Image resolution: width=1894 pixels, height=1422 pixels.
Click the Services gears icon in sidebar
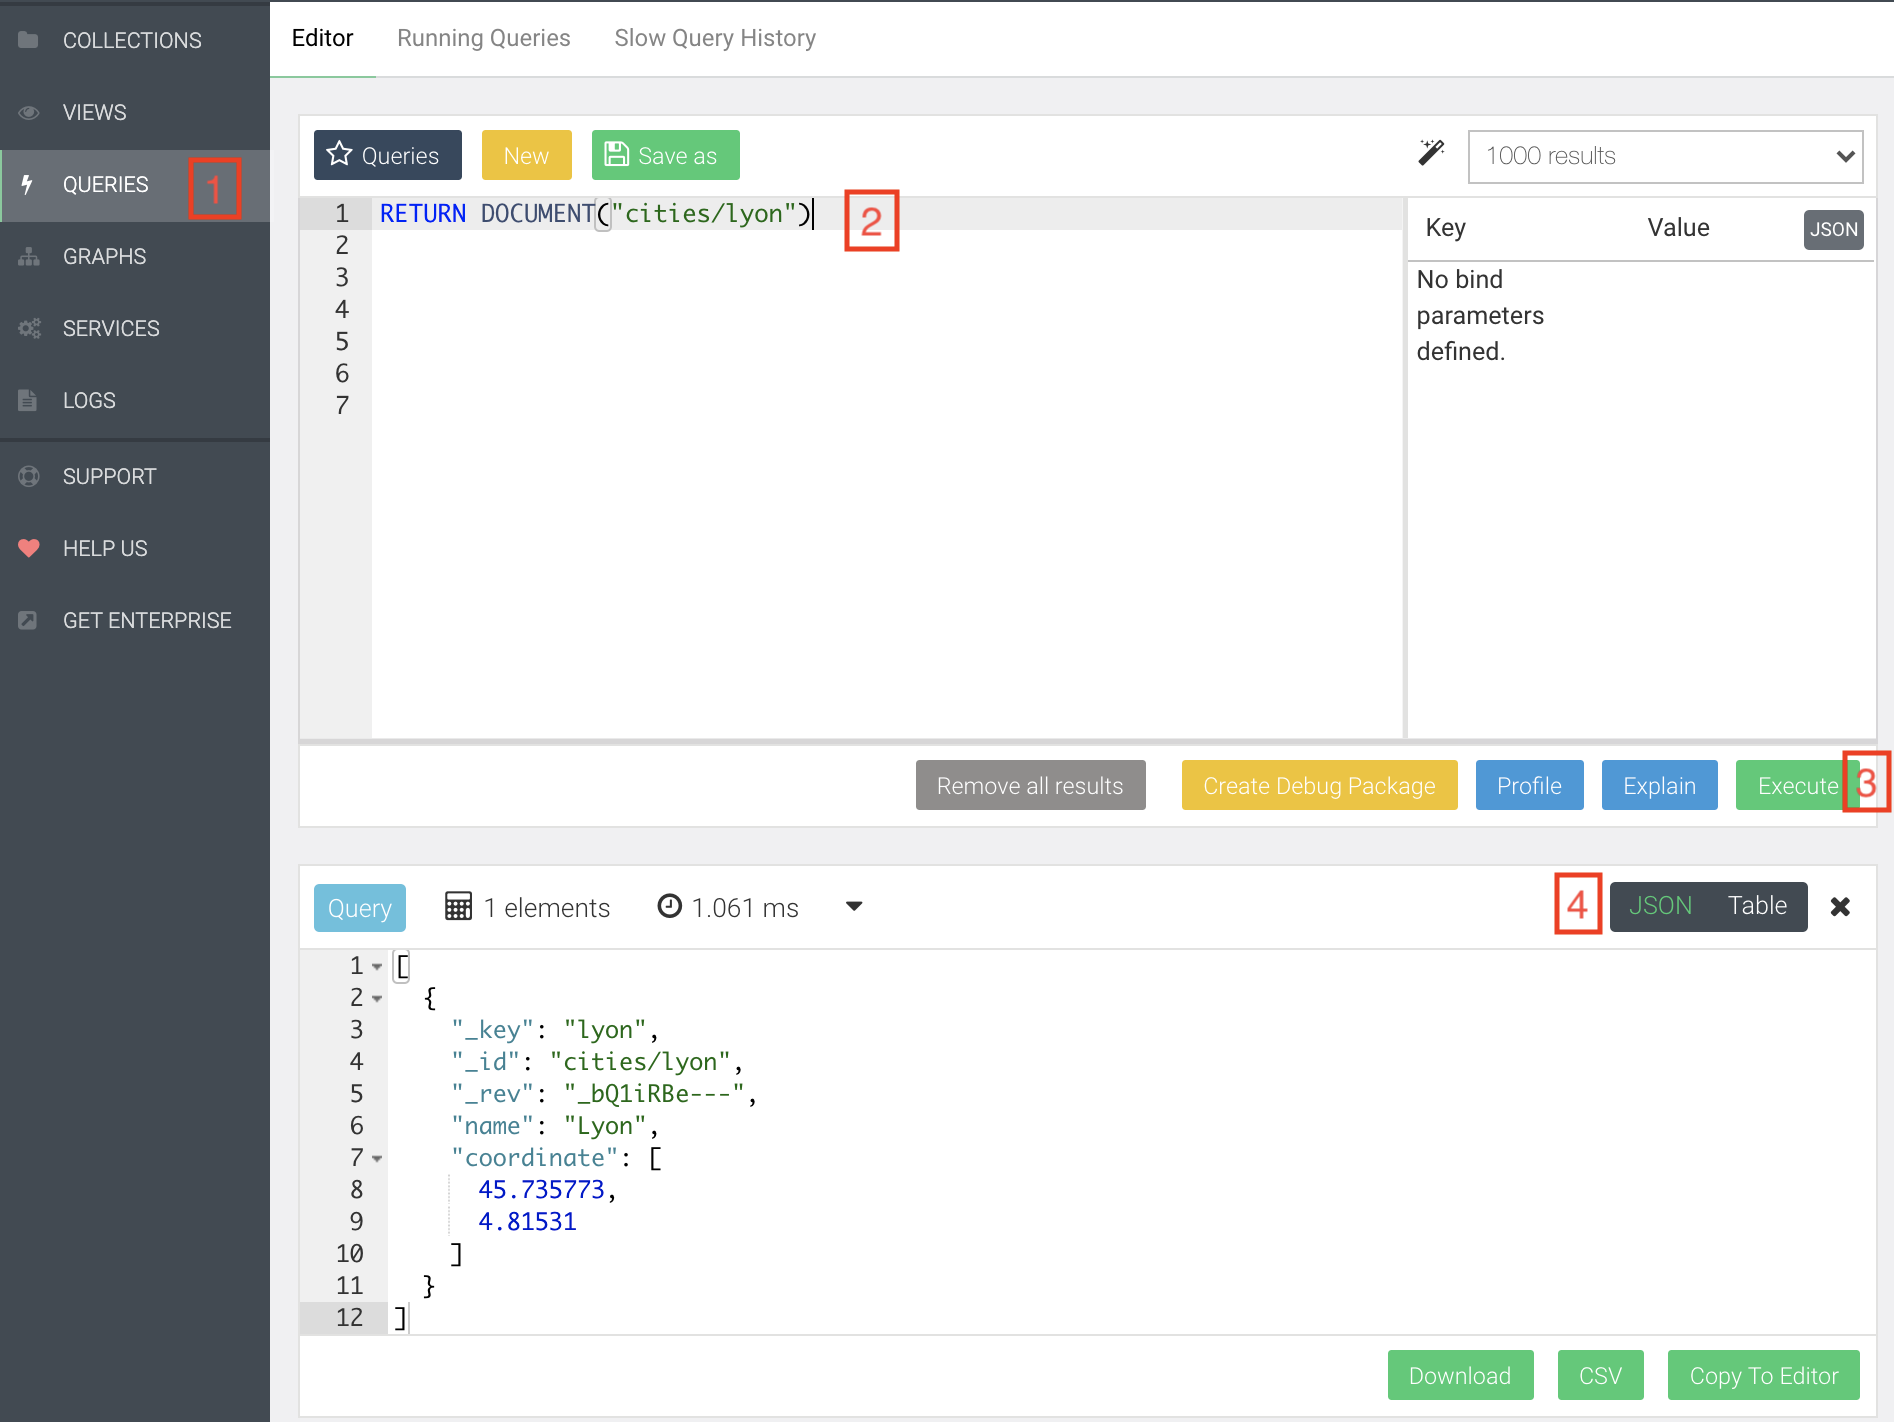click(28, 328)
